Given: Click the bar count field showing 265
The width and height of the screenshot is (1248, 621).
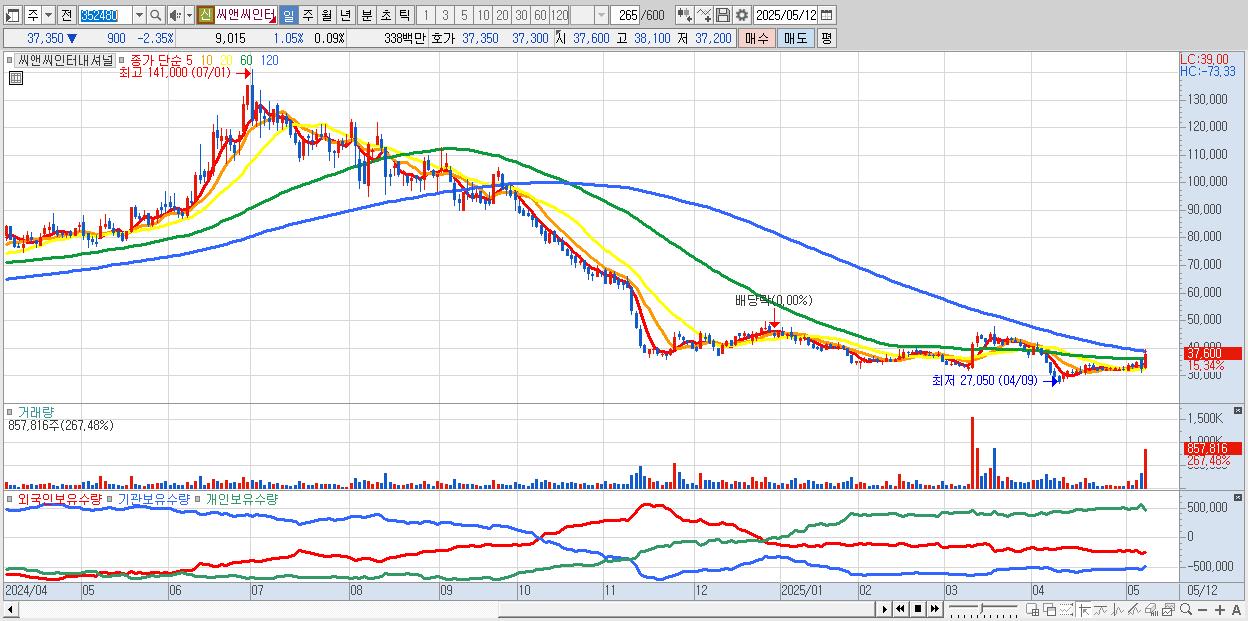Looking at the screenshot, I should pyautogui.click(x=625, y=15).
